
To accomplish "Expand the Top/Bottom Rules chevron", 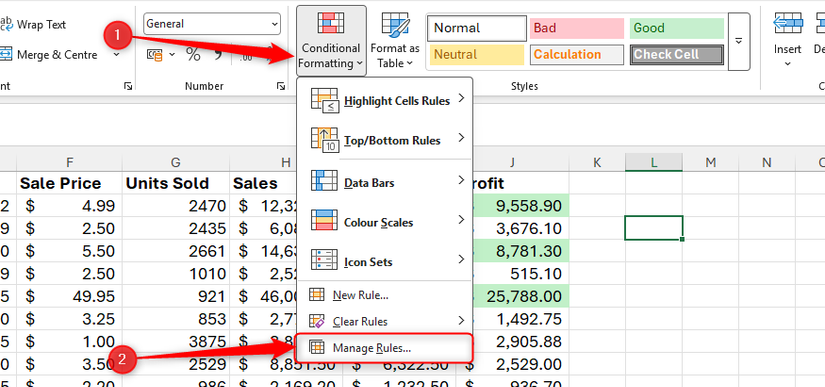I will pyautogui.click(x=461, y=138).
